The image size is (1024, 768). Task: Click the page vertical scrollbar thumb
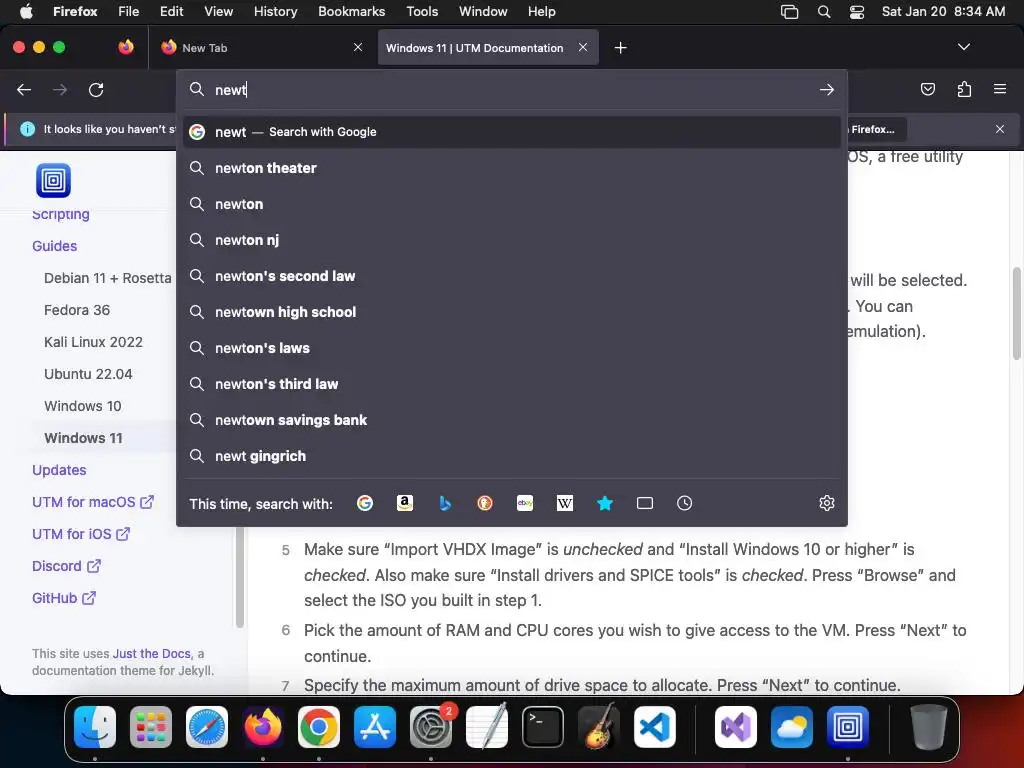pos(1016,313)
